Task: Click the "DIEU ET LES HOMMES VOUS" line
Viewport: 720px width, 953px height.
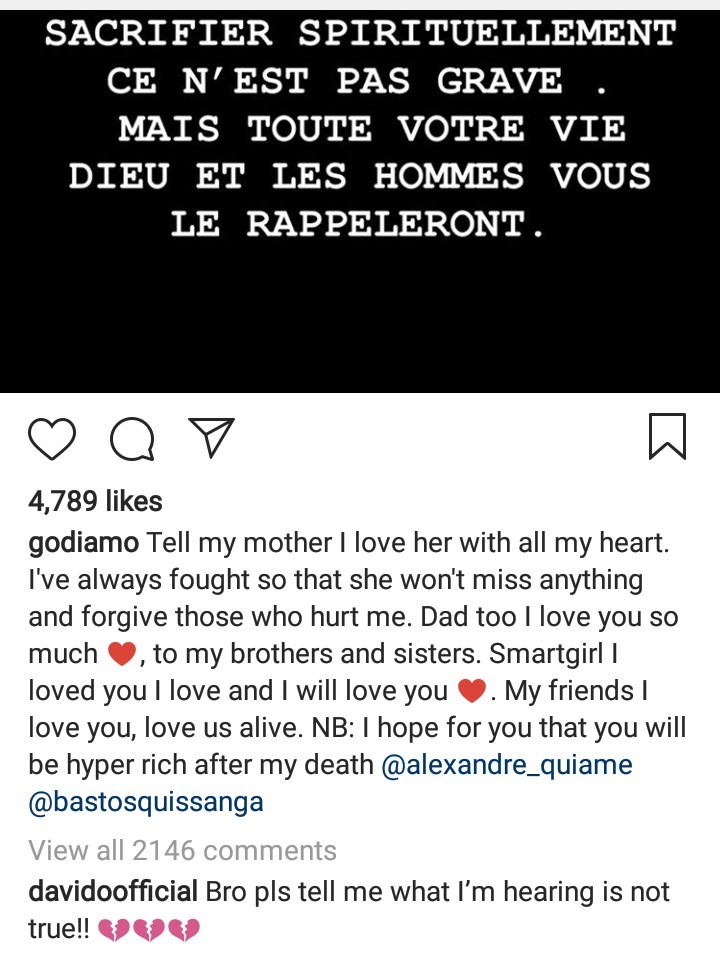Action: pos(360,177)
